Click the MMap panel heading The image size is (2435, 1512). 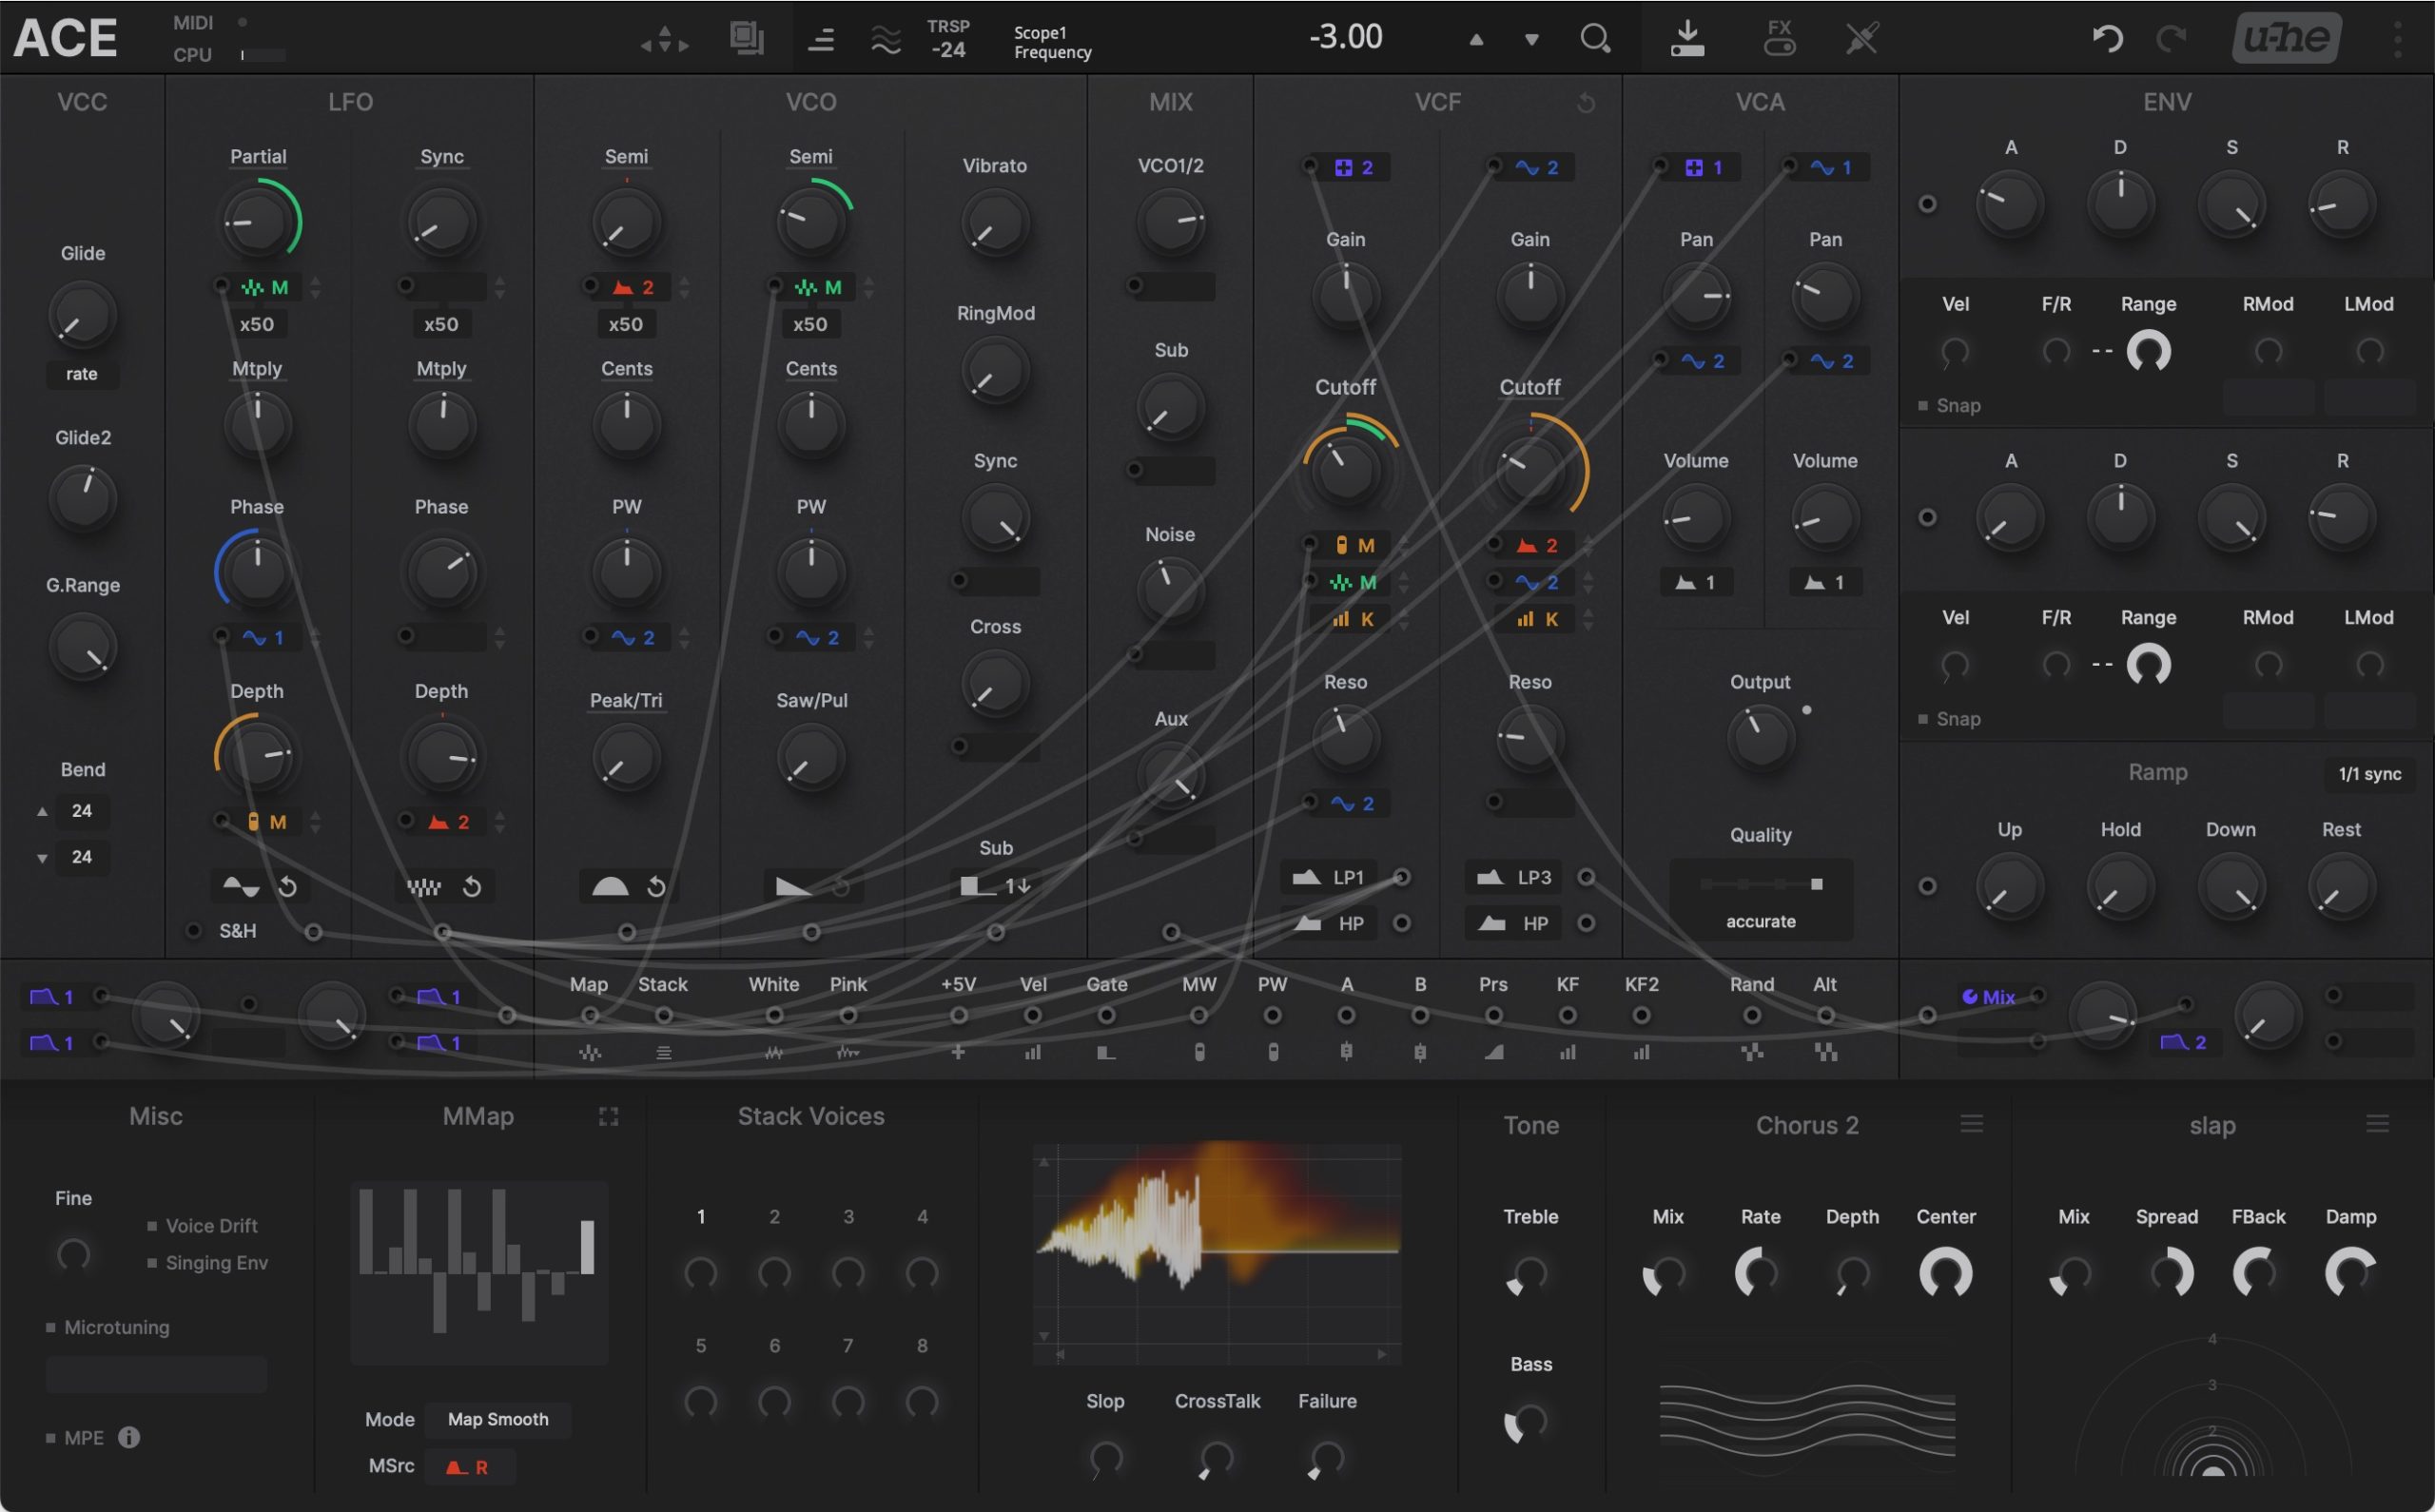[478, 1116]
